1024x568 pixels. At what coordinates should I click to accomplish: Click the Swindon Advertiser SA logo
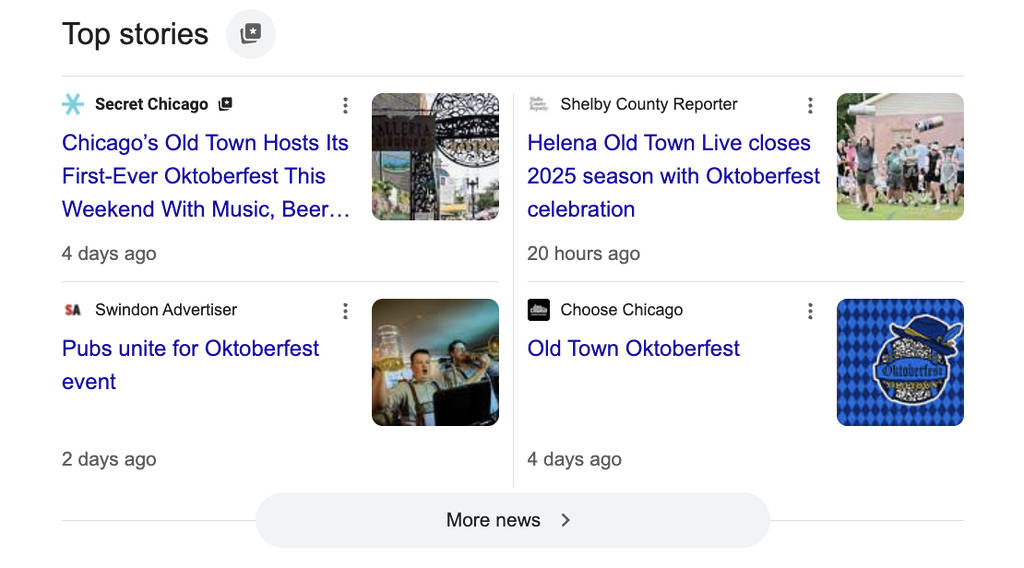[73, 310]
